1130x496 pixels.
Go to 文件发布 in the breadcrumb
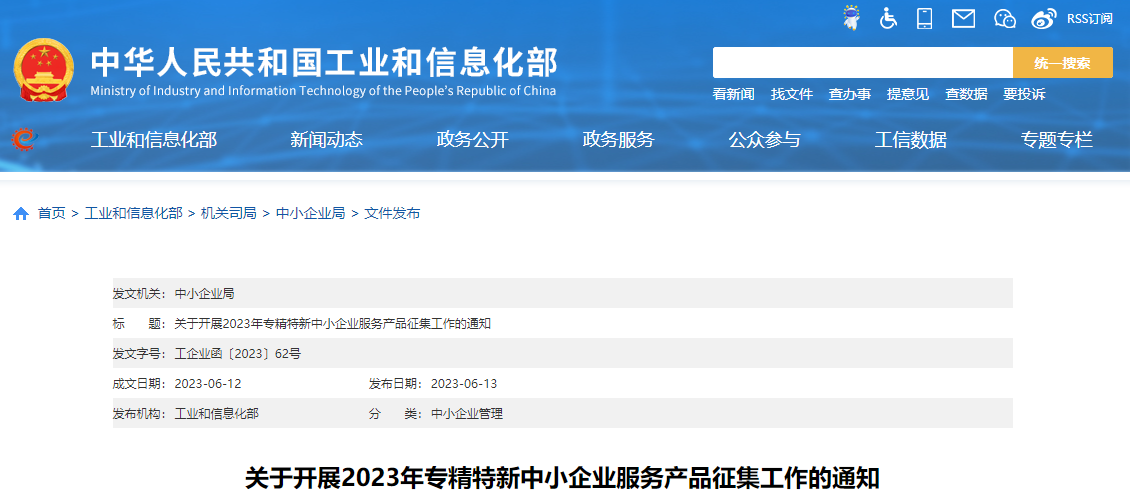pyautogui.click(x=392, y=213)
